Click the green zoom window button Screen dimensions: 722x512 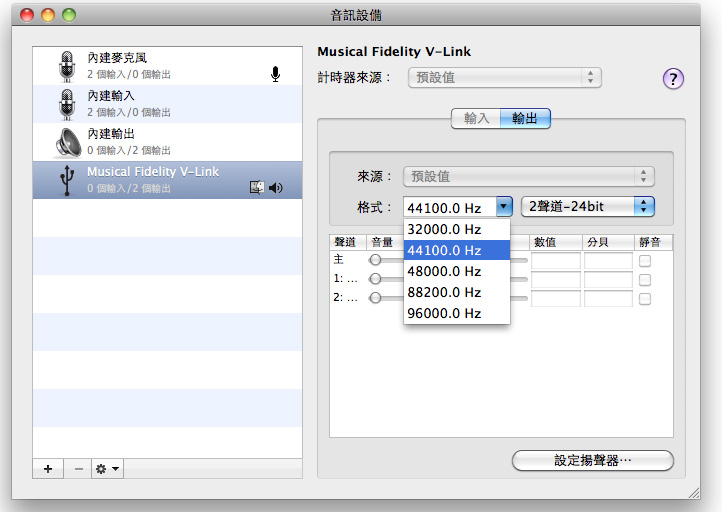pos(69,15)
